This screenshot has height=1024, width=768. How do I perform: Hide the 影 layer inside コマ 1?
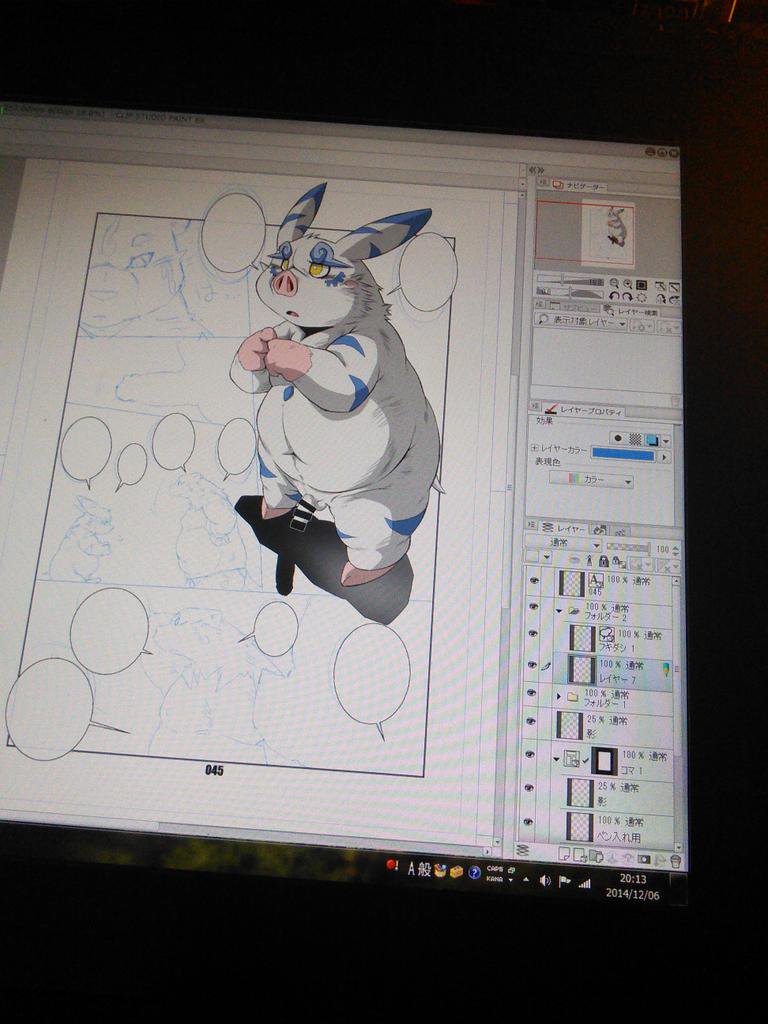[529, 788]
